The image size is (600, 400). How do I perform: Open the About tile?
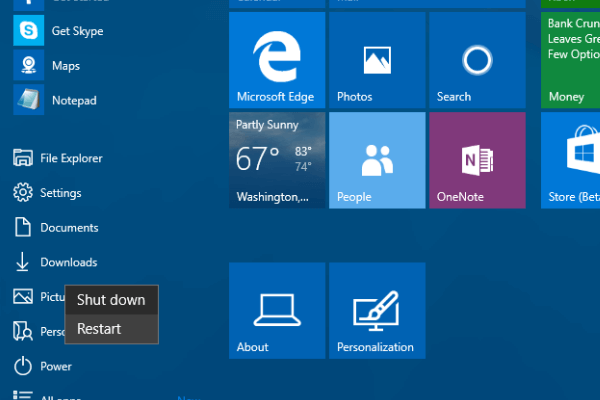coord(277,310)
